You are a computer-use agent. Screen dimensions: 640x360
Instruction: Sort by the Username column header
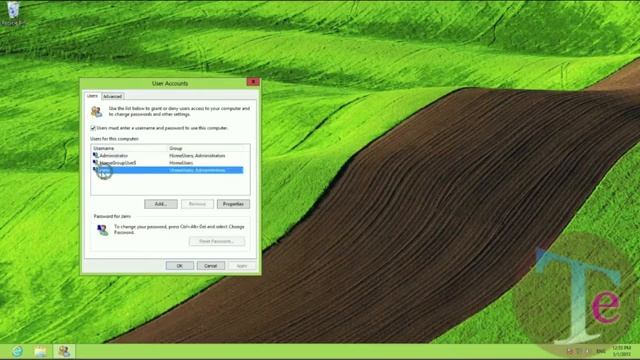click(x=129, y=148)
